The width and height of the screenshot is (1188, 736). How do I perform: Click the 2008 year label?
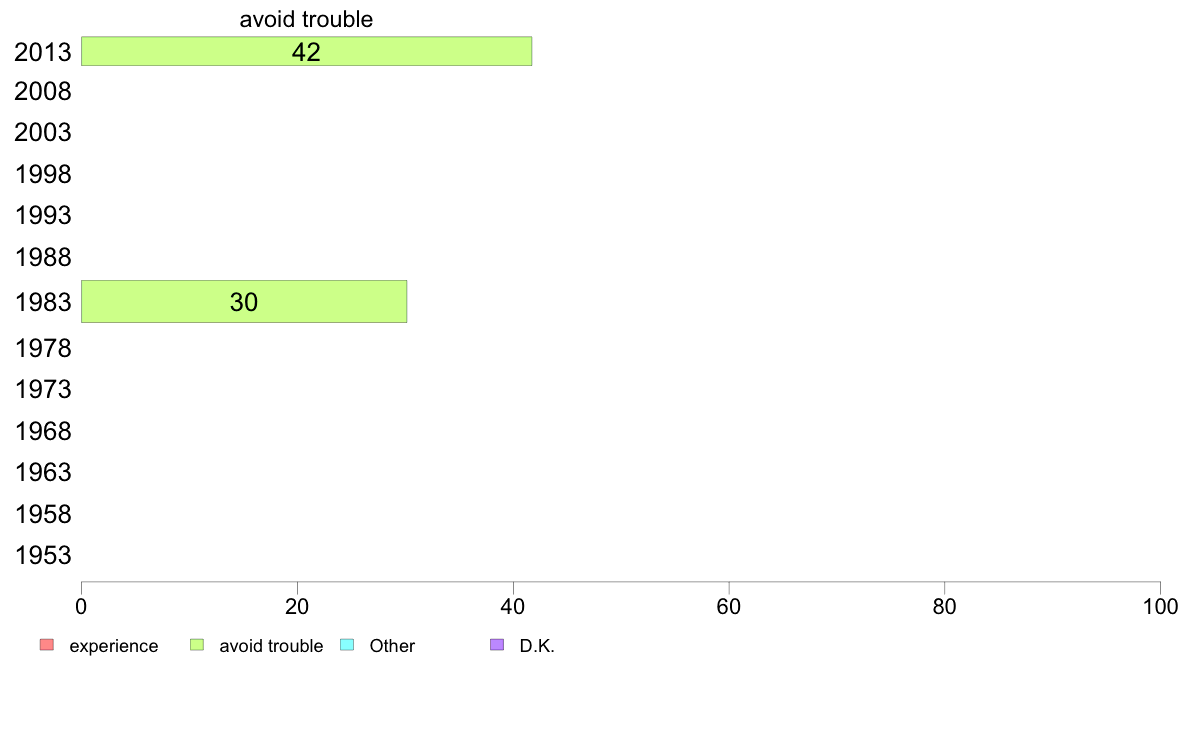(42, 92)
